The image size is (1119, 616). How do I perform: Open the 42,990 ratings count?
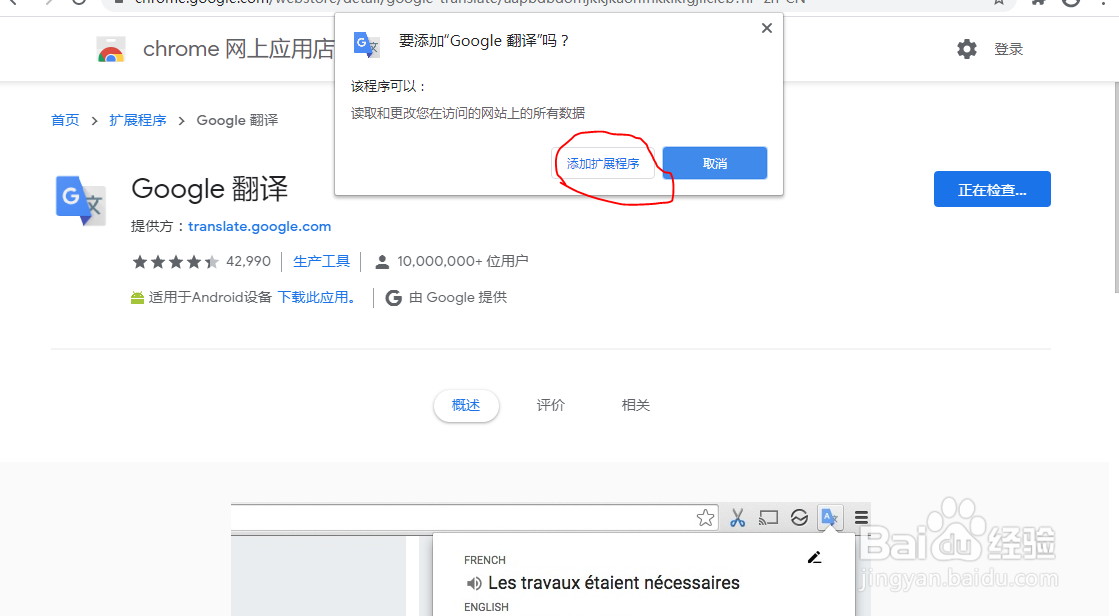click(248, 261)
